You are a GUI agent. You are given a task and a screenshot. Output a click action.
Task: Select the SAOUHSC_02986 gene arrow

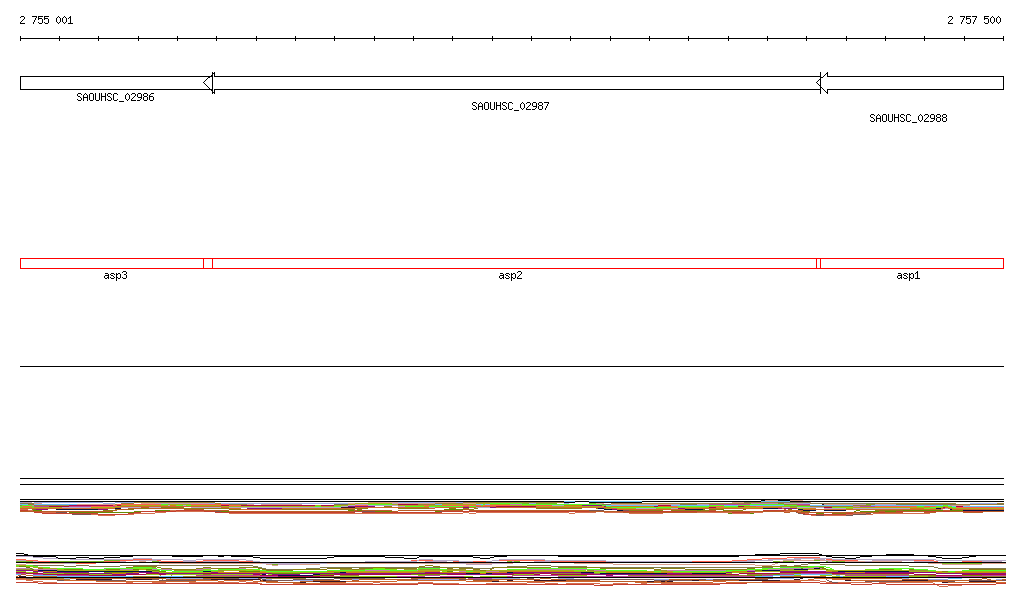click(116, 83)
